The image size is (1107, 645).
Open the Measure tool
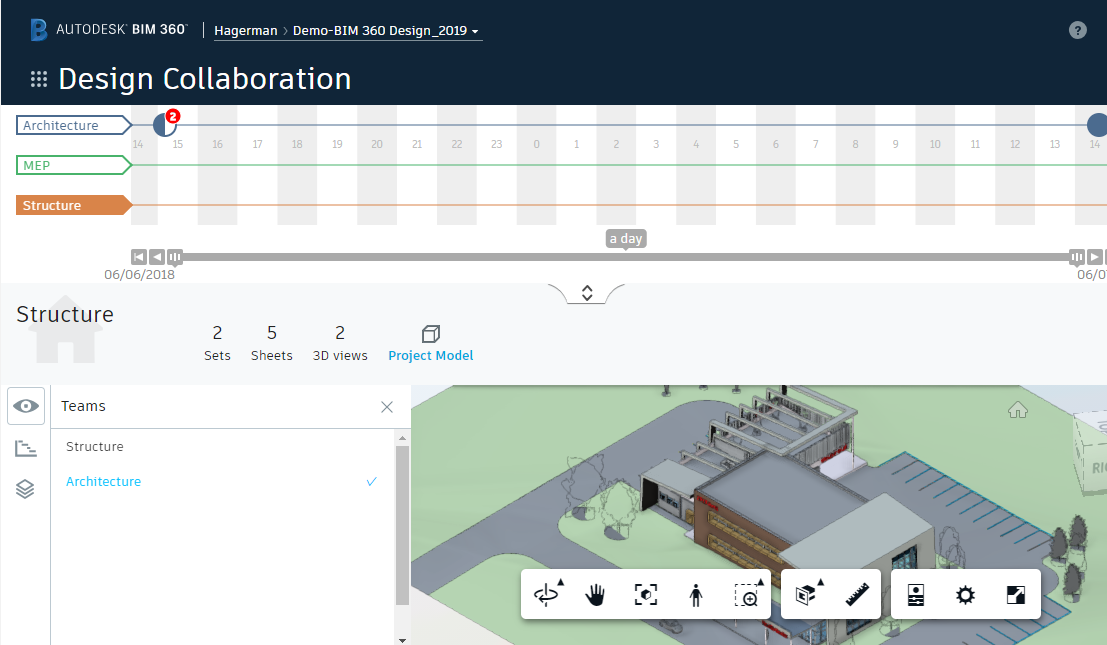click(x=857, y=594)
